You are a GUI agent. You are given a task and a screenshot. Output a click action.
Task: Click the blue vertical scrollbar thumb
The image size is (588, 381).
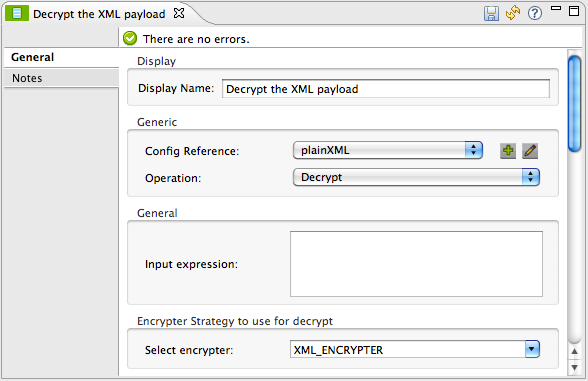pyautogui.click(x=574, y=104)
